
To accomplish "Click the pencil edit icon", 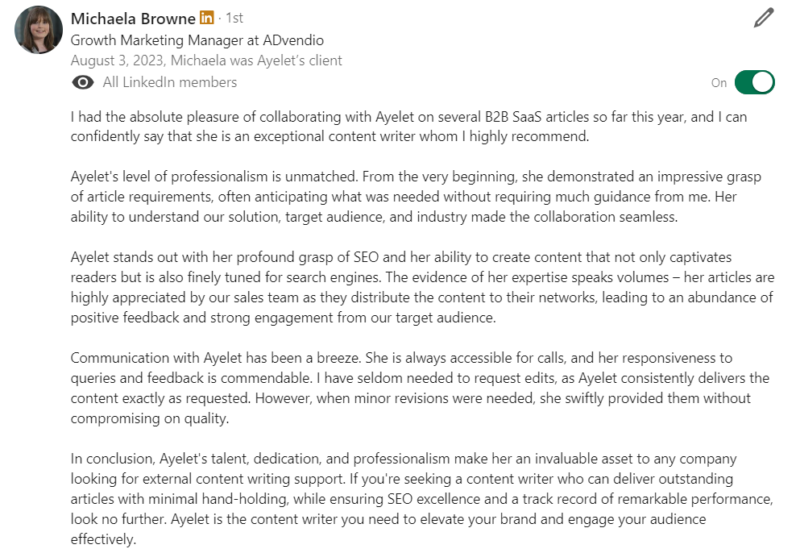I will pyautogui.click(x=763, y=18).
